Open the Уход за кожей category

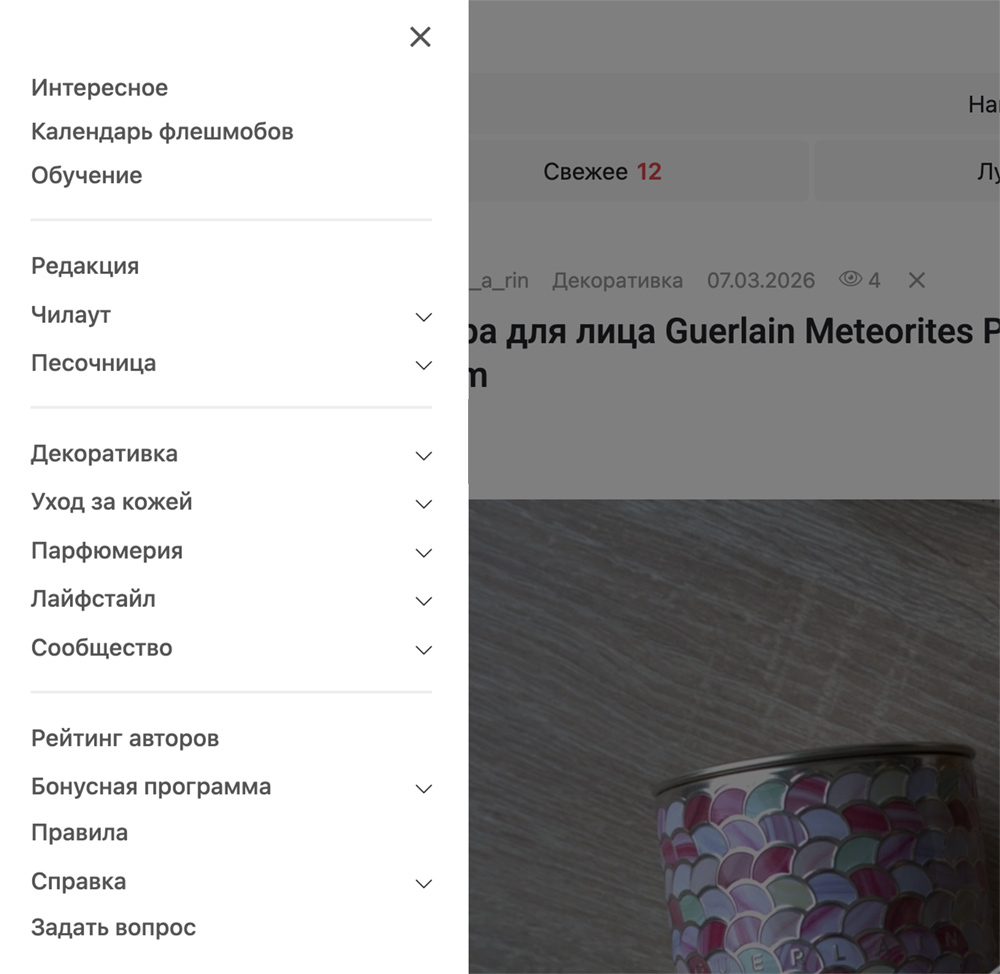(112, 503)
